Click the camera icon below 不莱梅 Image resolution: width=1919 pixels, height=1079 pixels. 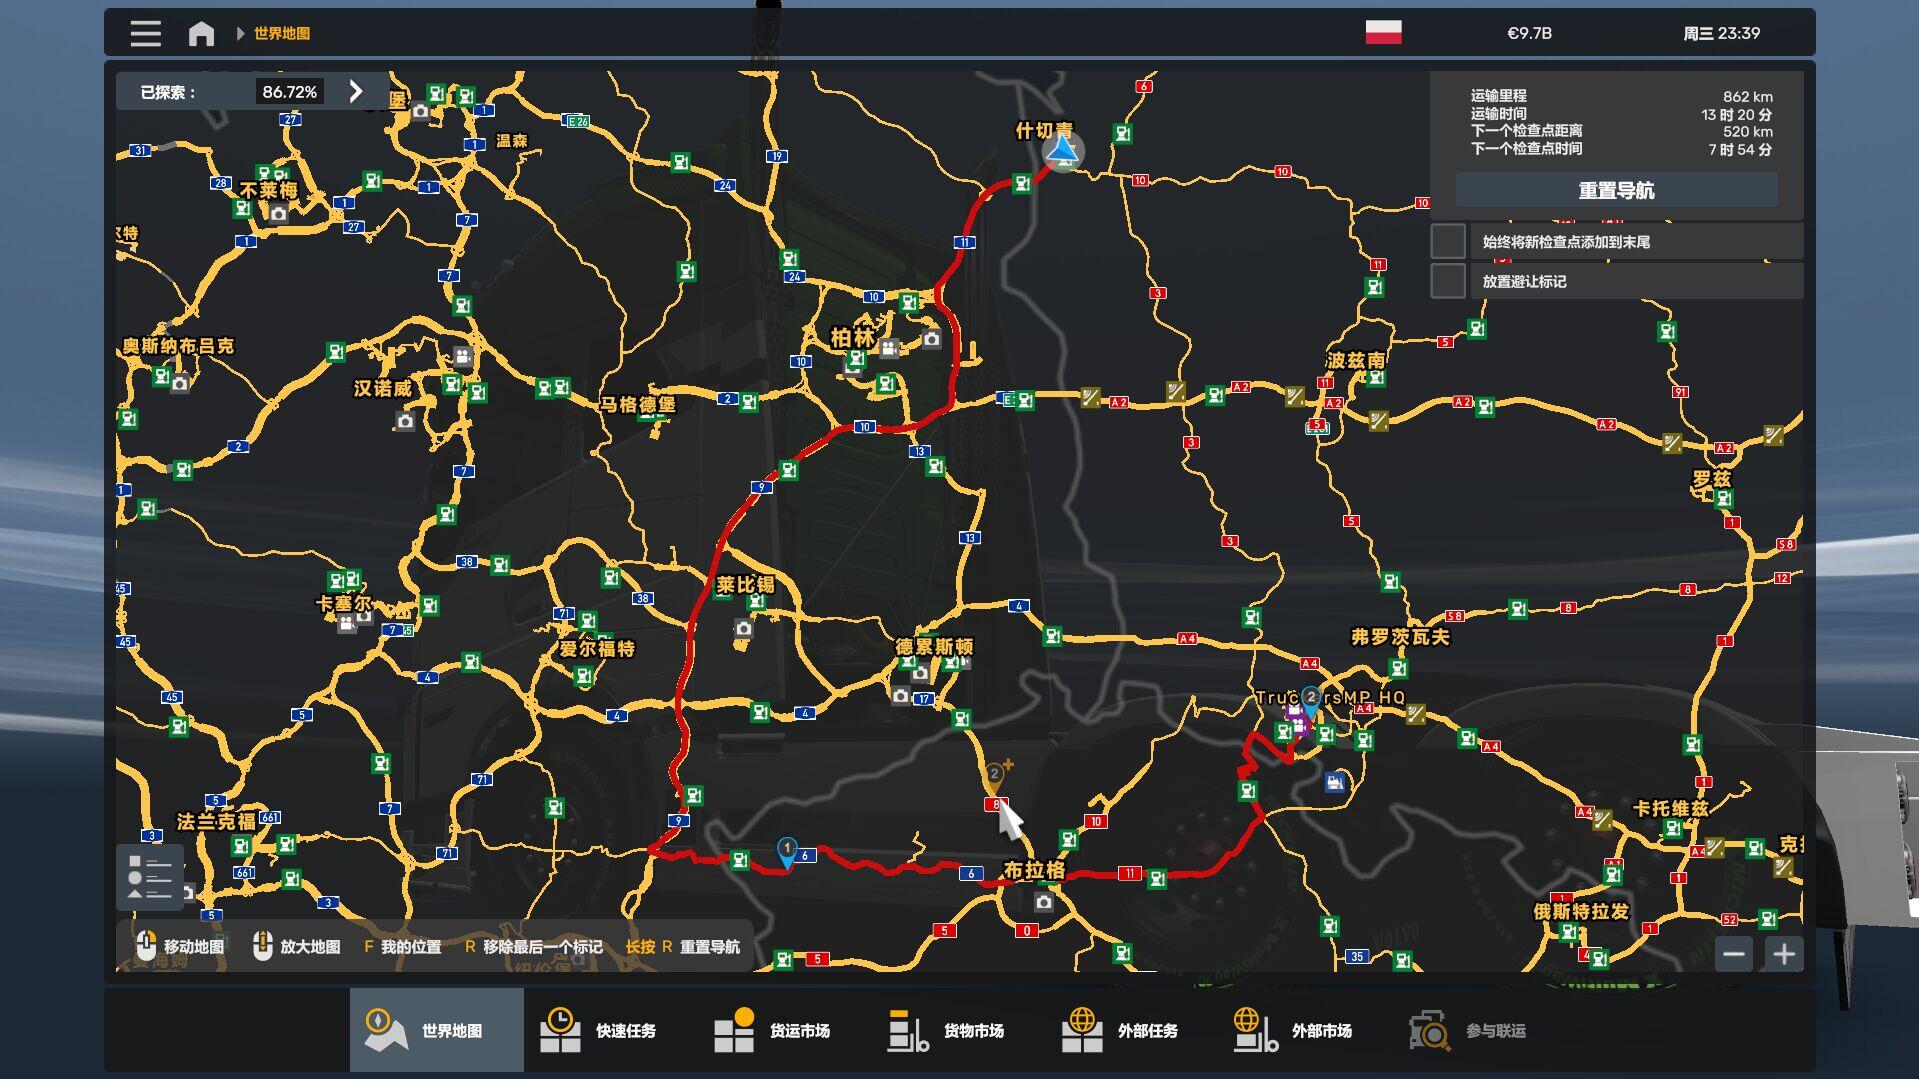[x=278, y=213]
